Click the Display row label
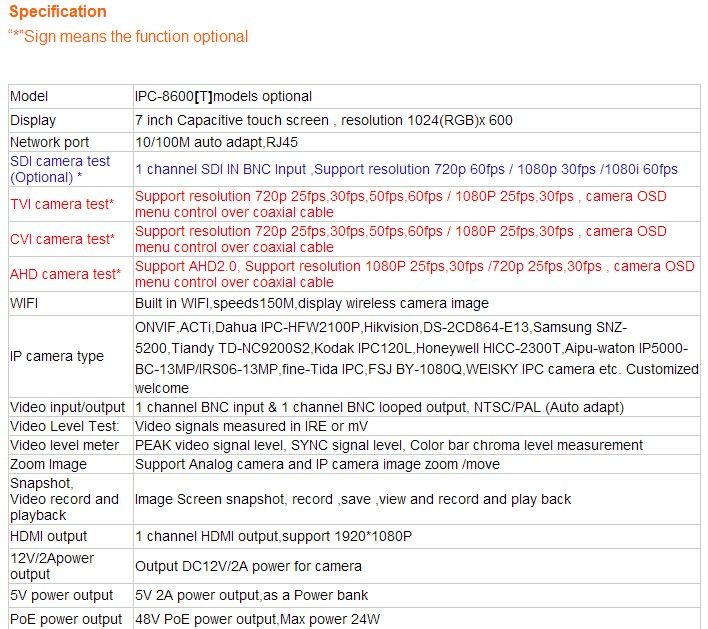708x629 pixels. [33, 120]
